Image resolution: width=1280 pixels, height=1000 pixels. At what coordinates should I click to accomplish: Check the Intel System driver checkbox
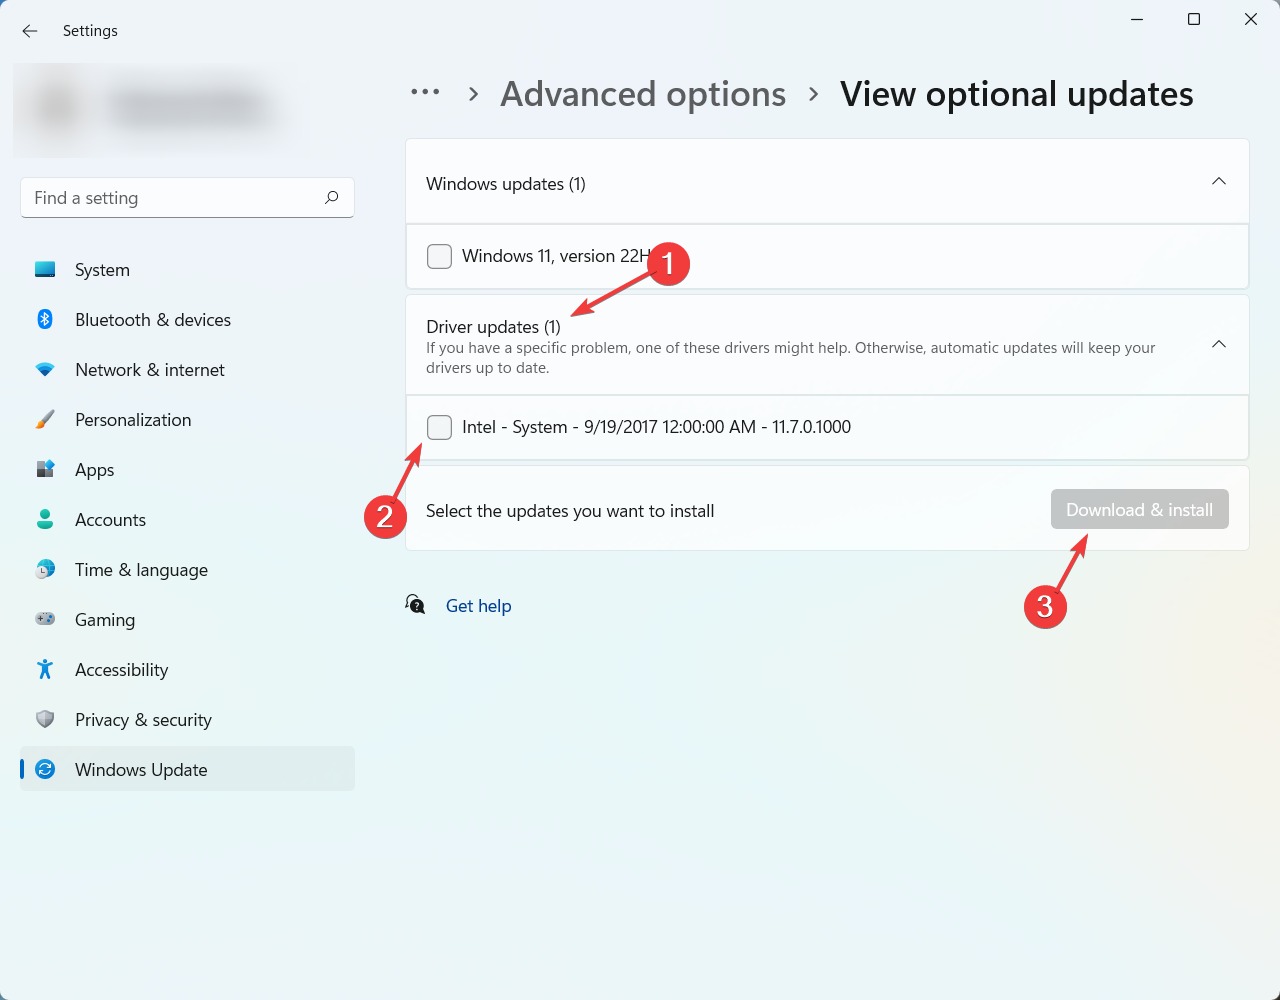point(439,427)
